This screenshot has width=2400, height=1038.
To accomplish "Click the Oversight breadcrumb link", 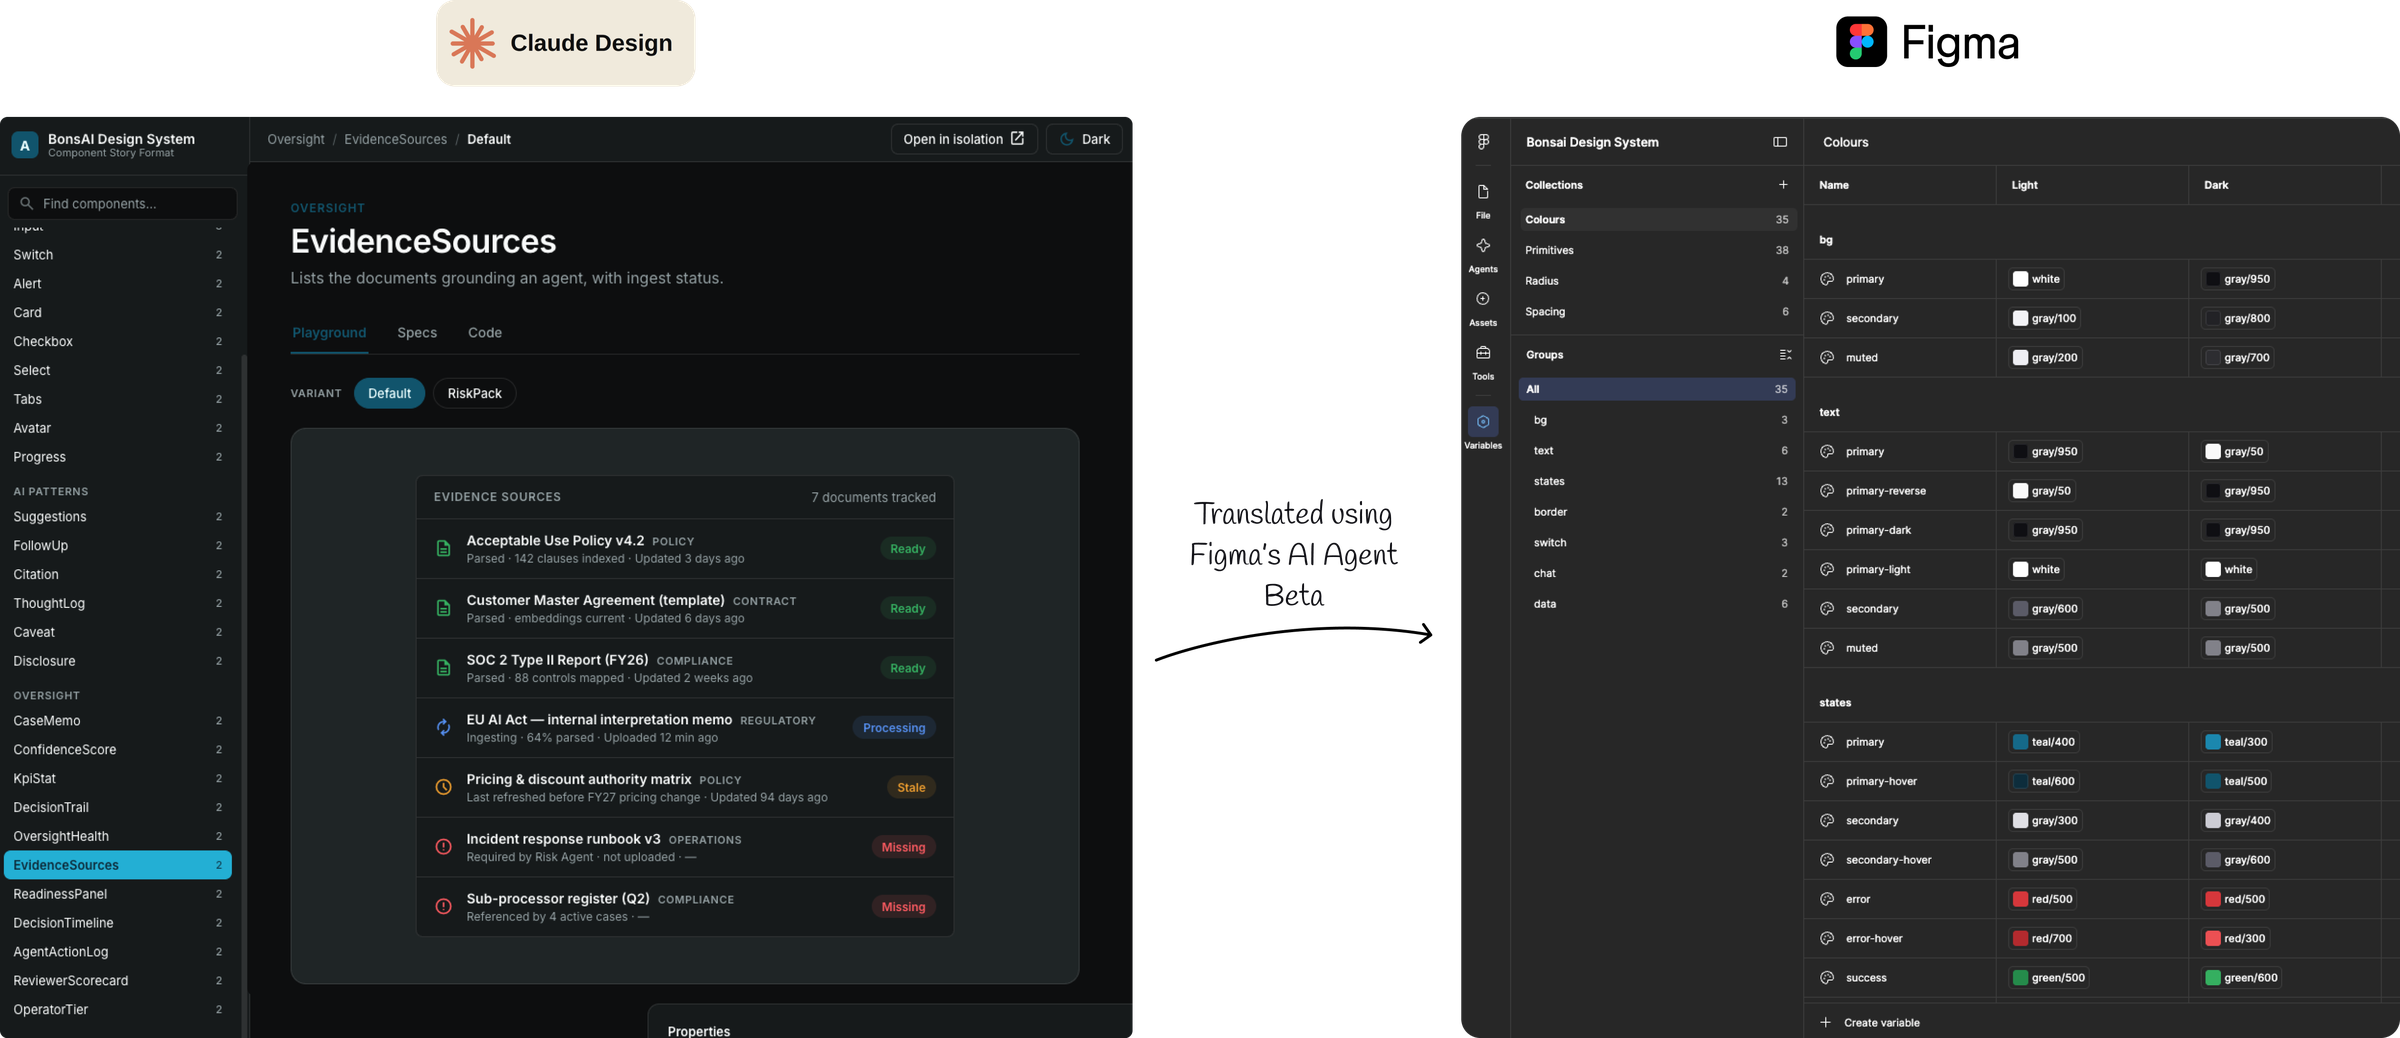I will 296,139.
